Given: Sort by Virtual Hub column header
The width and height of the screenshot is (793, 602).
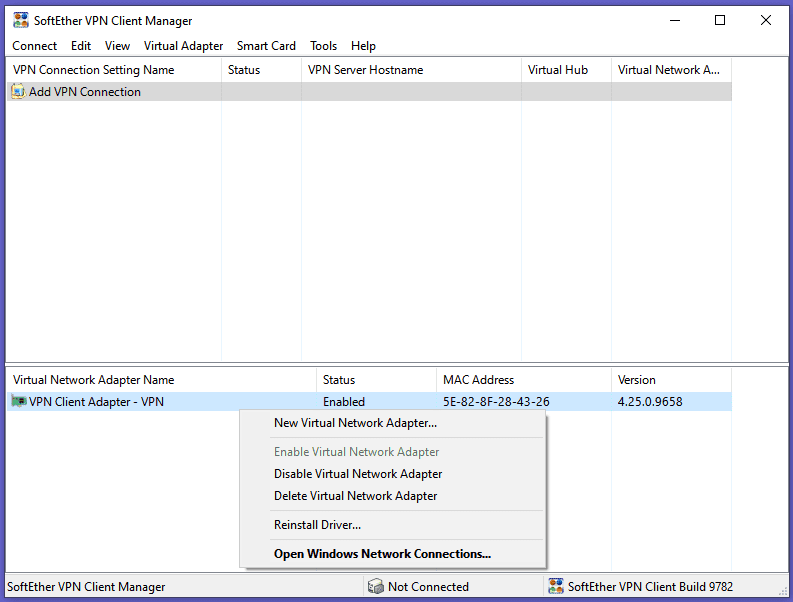Looking at the screenshot, I should pos(566,70).
